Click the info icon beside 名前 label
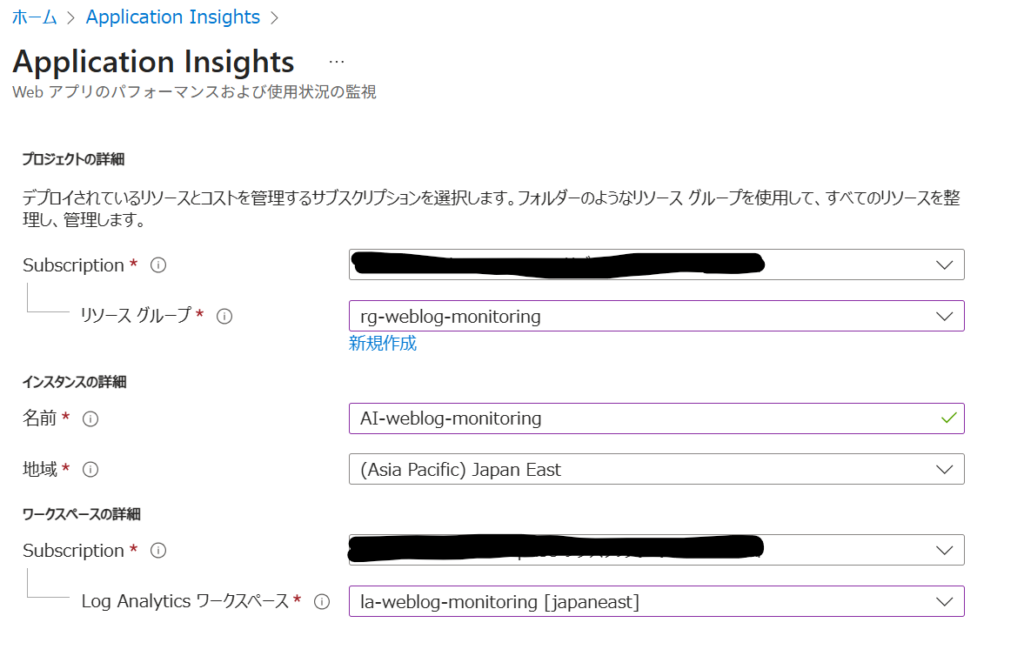The width and height of the screenshot is (1024, 656). [90, 419]
